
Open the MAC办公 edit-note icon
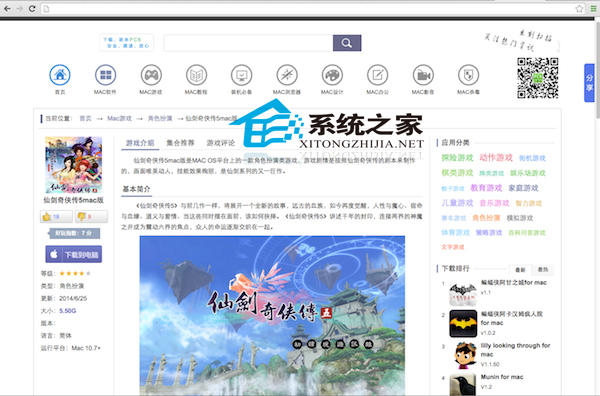(378, 75)
